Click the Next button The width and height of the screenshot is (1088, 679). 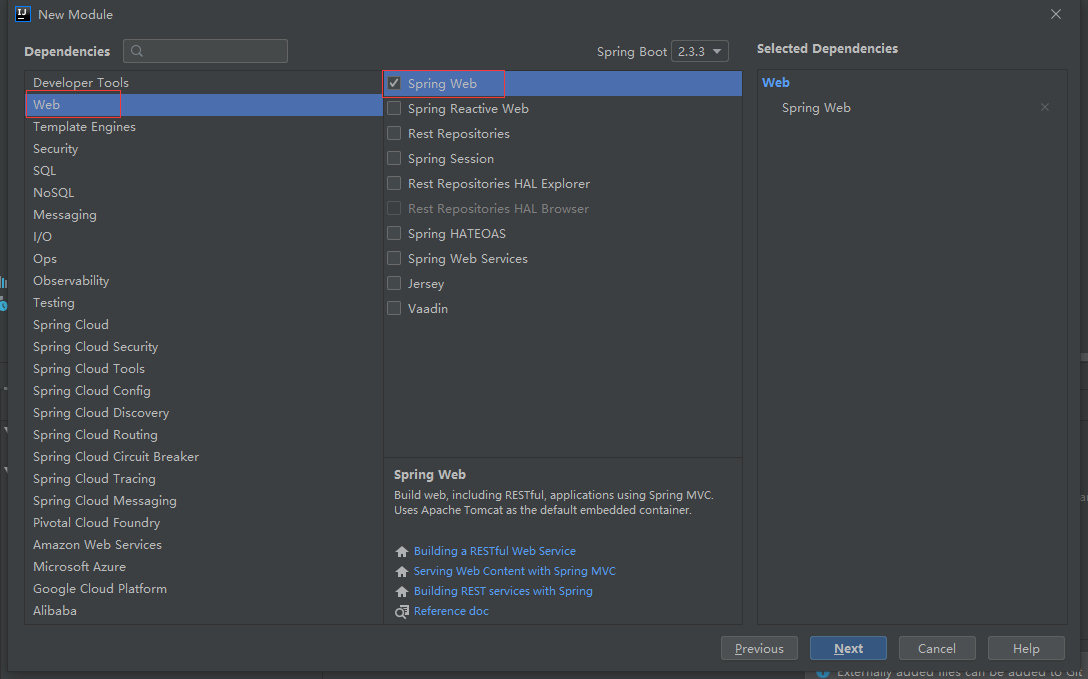click(848, 648)
